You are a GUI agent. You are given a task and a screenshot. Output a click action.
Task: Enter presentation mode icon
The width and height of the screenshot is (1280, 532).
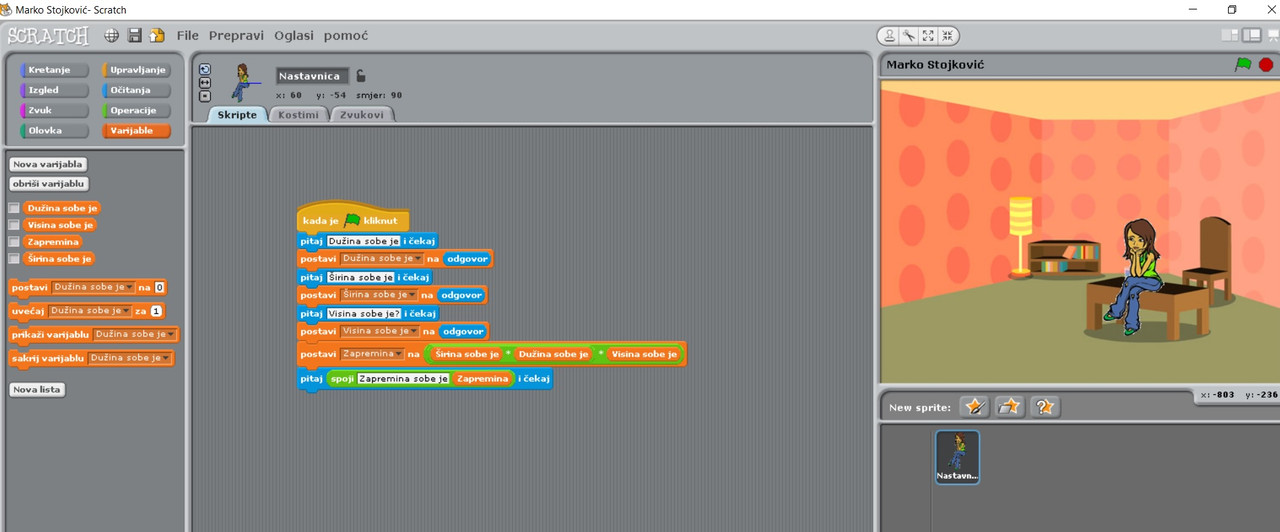pyautogui.click(x=1273, y=35)
